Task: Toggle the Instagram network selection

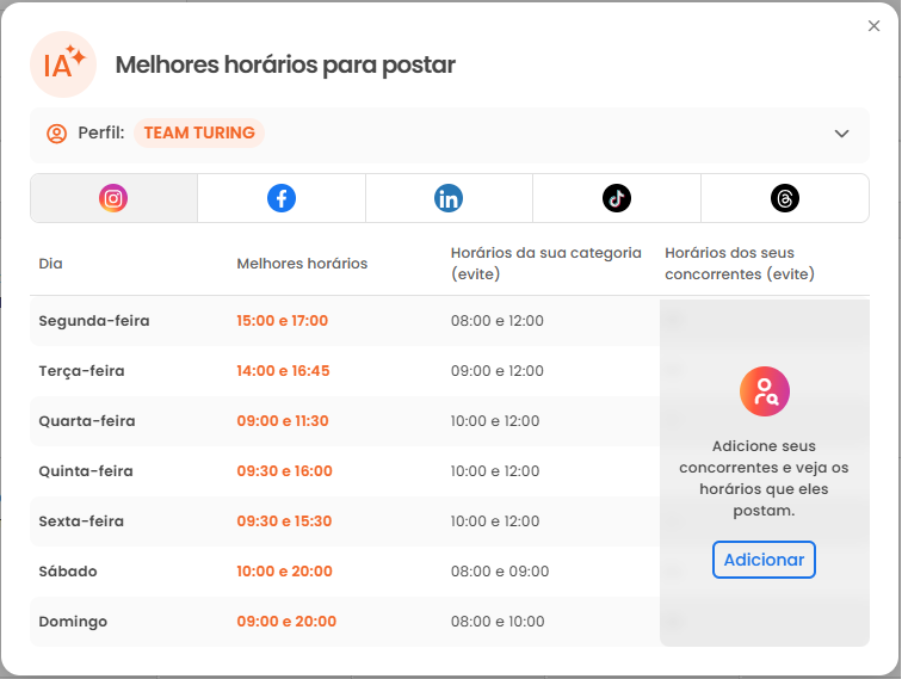Action: 113,197
